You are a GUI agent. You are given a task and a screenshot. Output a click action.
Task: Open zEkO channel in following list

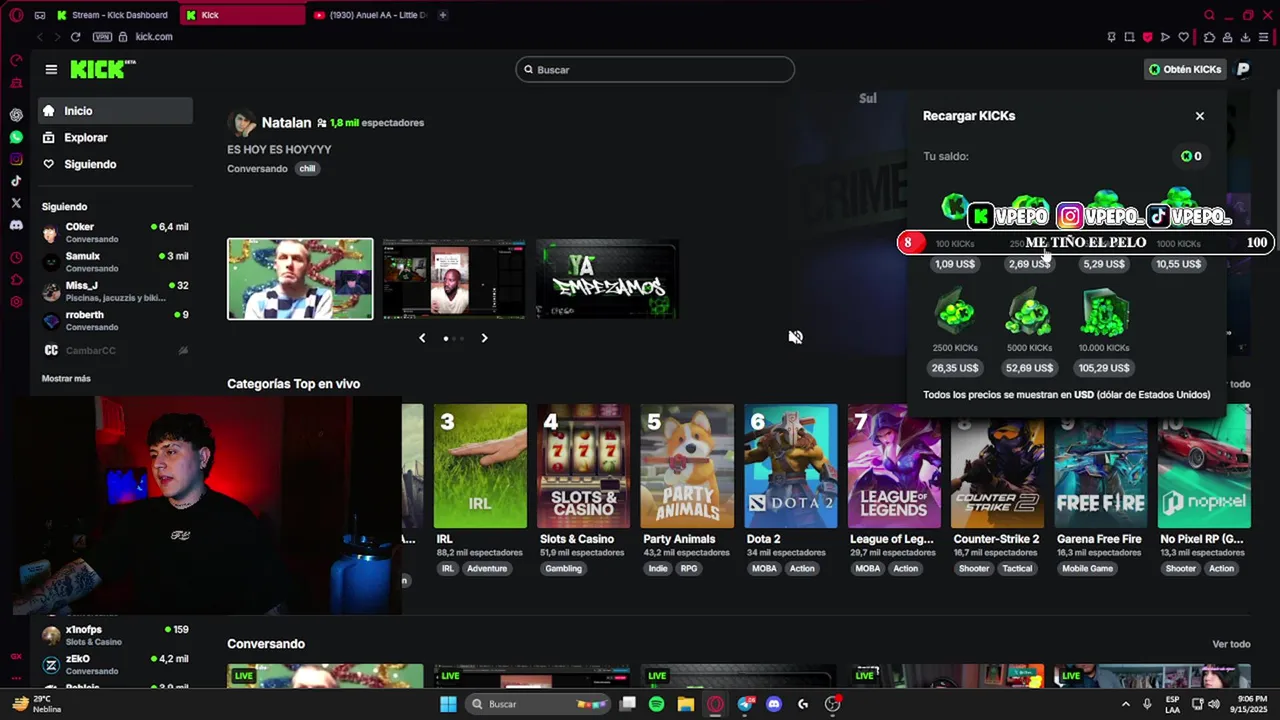(x=115, y=665)
